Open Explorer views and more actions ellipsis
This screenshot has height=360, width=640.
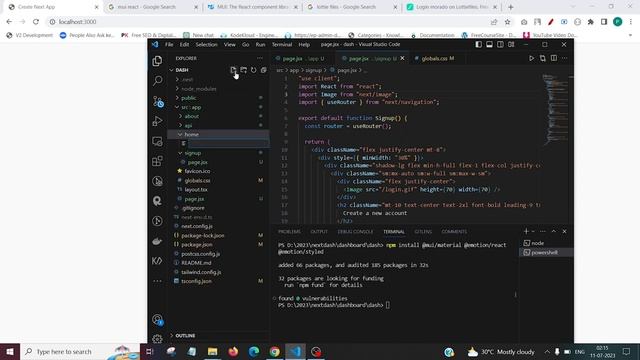(x=260, y=58)
